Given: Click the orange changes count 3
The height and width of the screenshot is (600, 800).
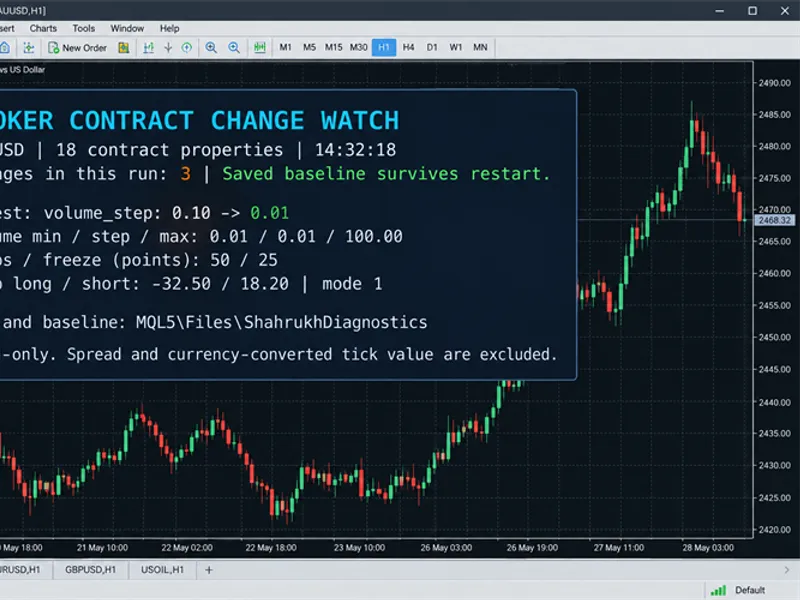Looking at the screenshot, I should click(x=185, y=174).
